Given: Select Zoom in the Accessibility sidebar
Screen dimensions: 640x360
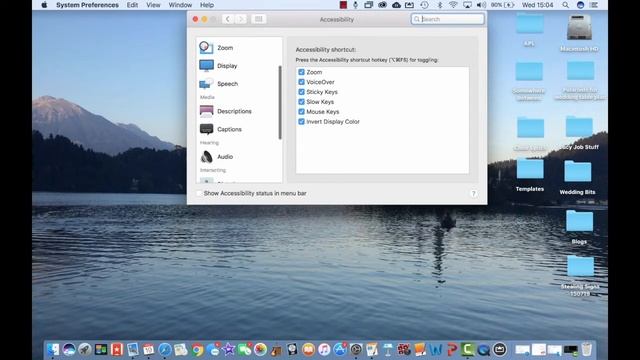Looking at the screenshot, I should [239, 48].
